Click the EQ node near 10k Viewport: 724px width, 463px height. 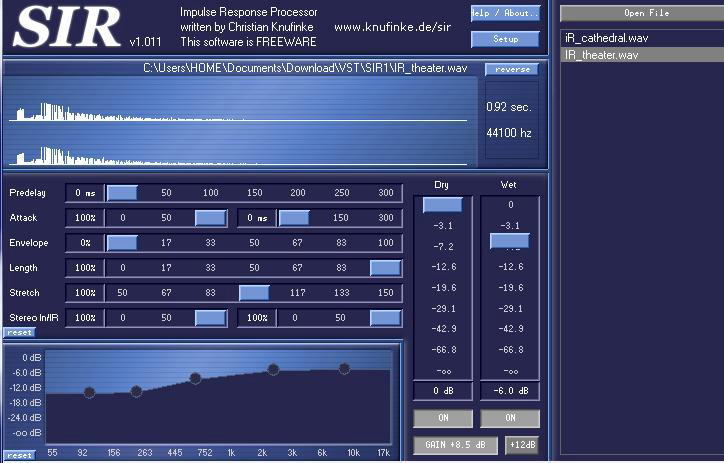pyautogui.click(x=344, y=368)
